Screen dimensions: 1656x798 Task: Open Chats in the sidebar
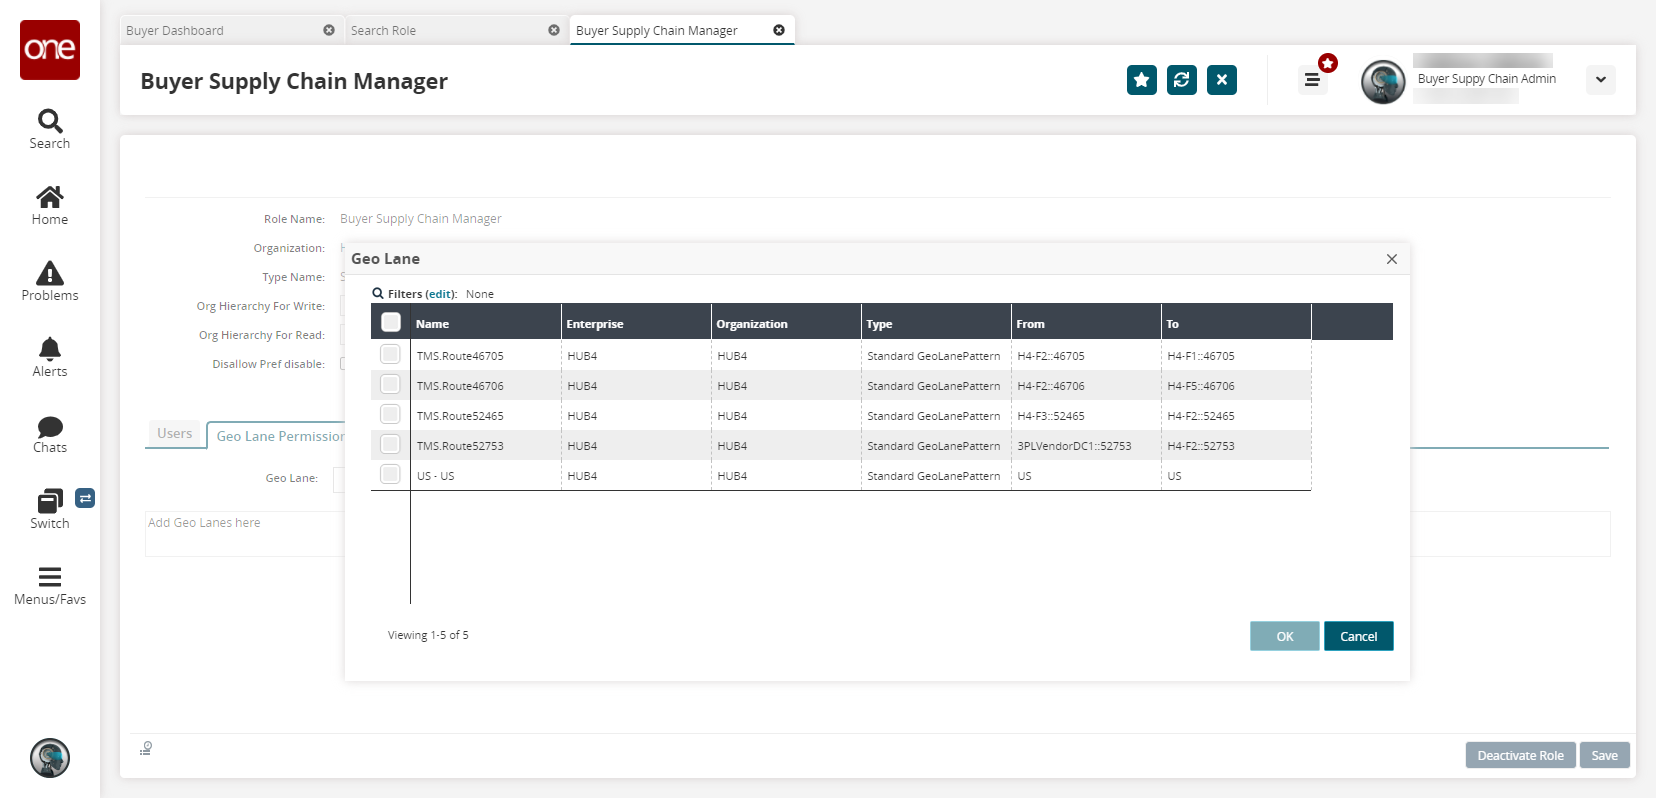(x=49, y=434)
